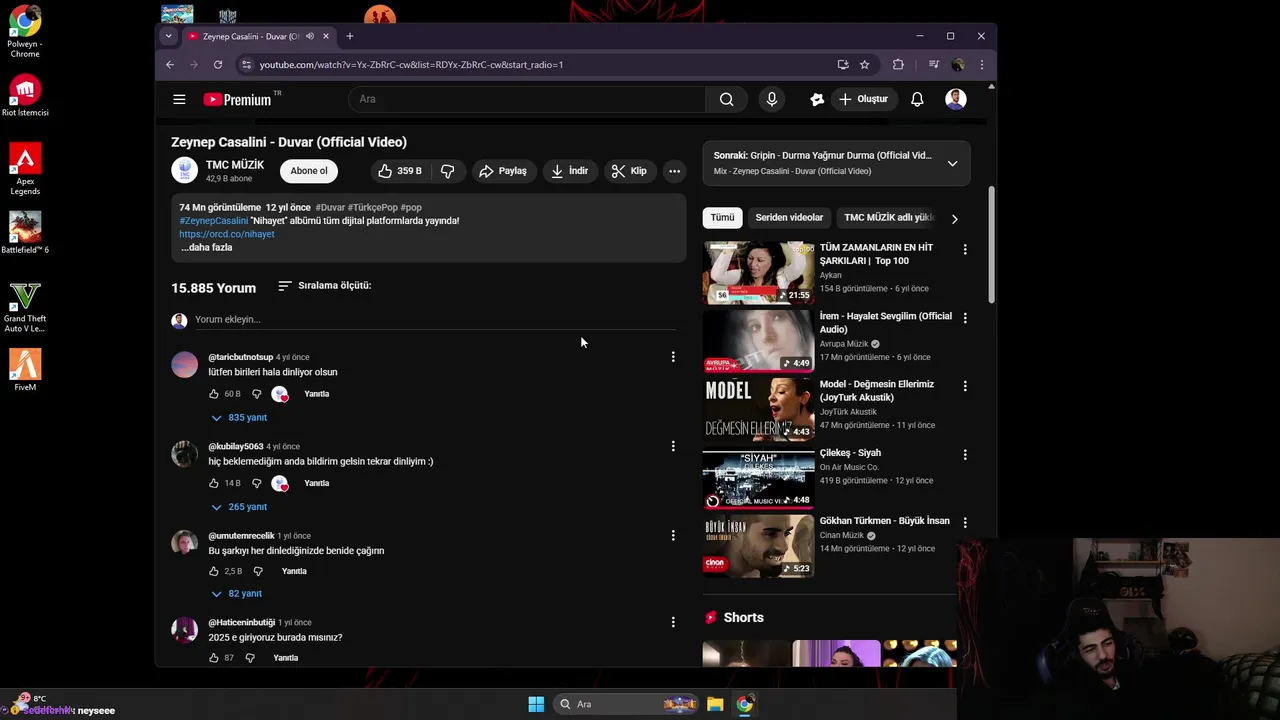Open options menu for @taricbutnotsup comment

tap(673, 357)
